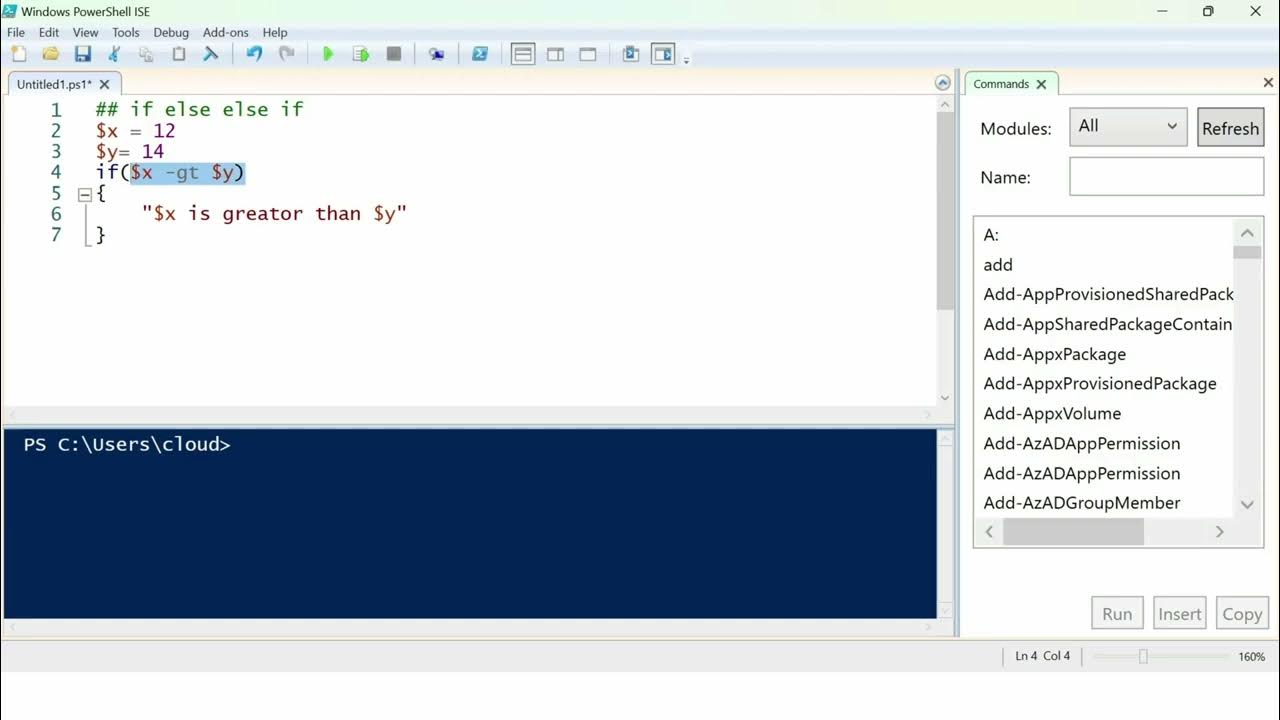Undo the last edit

click(x=254, y=54)
